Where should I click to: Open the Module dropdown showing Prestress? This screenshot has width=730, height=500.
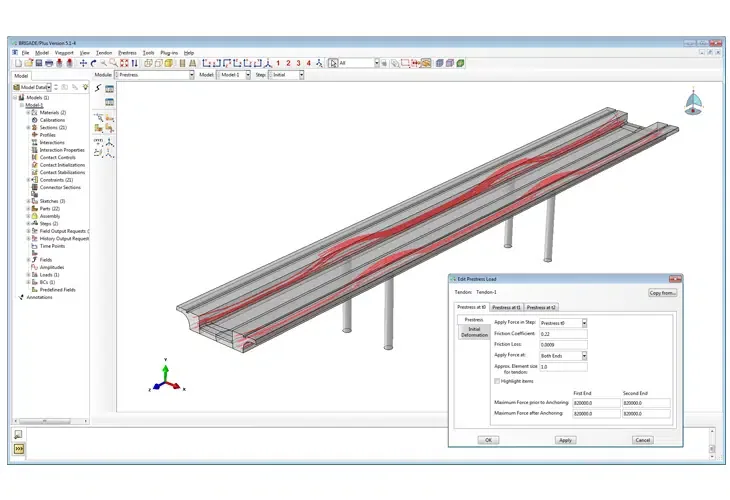155,74
